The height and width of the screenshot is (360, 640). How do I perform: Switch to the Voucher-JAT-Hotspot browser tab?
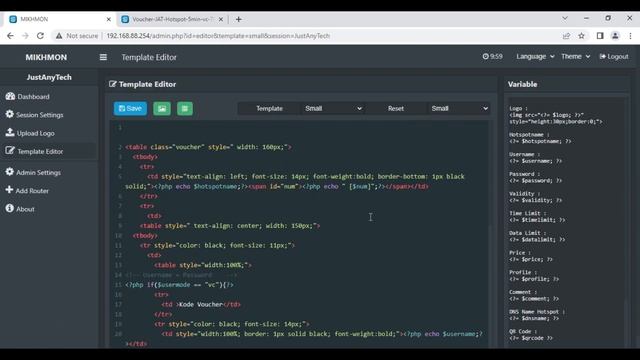171,19
